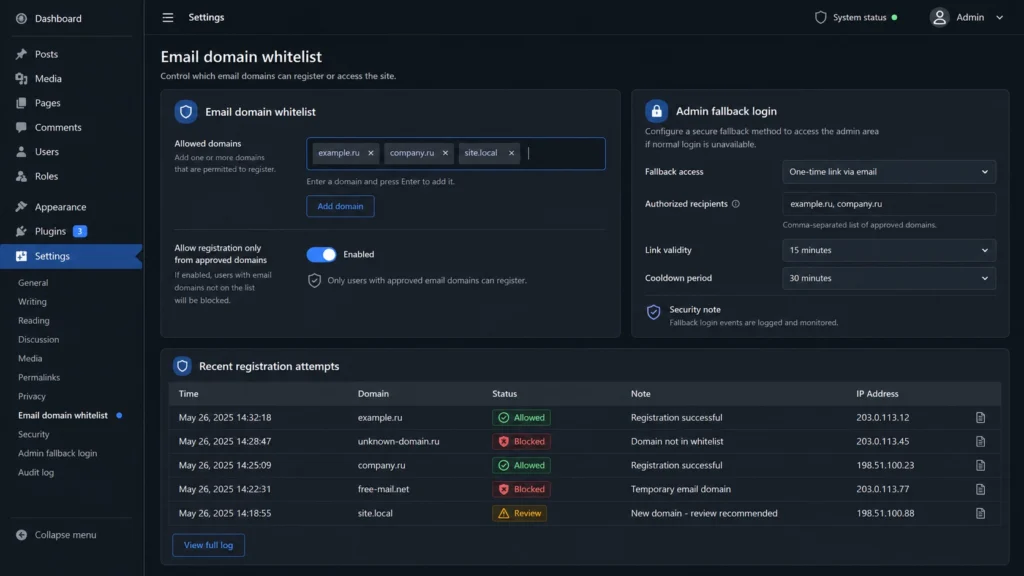Open details icon for site.local row
Image resolution: width=1024 pixels, height=576 pixels.
[980, 513]
